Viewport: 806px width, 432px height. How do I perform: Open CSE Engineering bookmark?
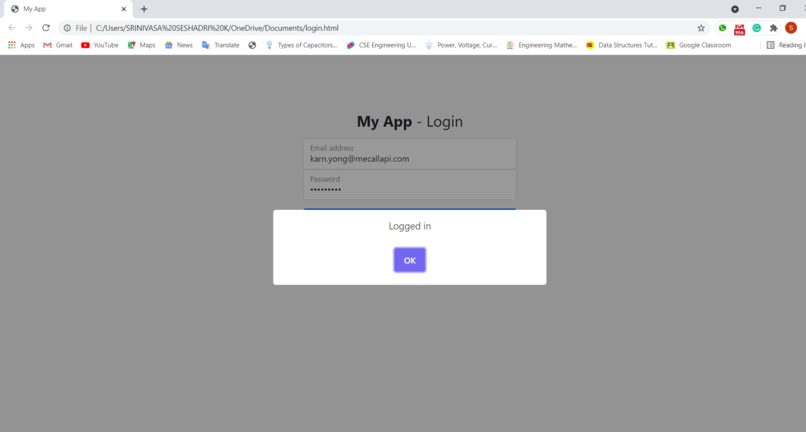click(x=381, y=45)
